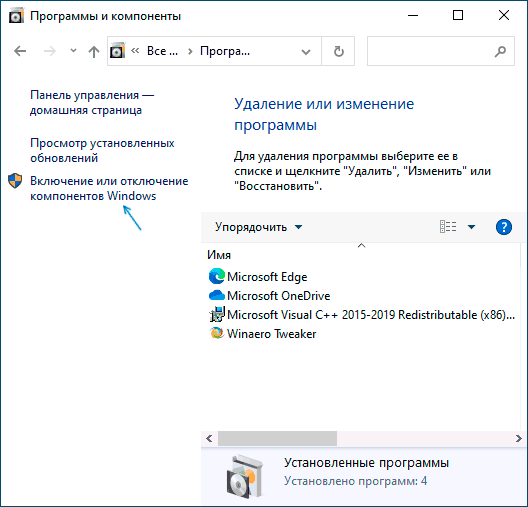Click horizontal scrollbar left arrow
This screenshot has height=507, width=528.
(x=209, y=438)
